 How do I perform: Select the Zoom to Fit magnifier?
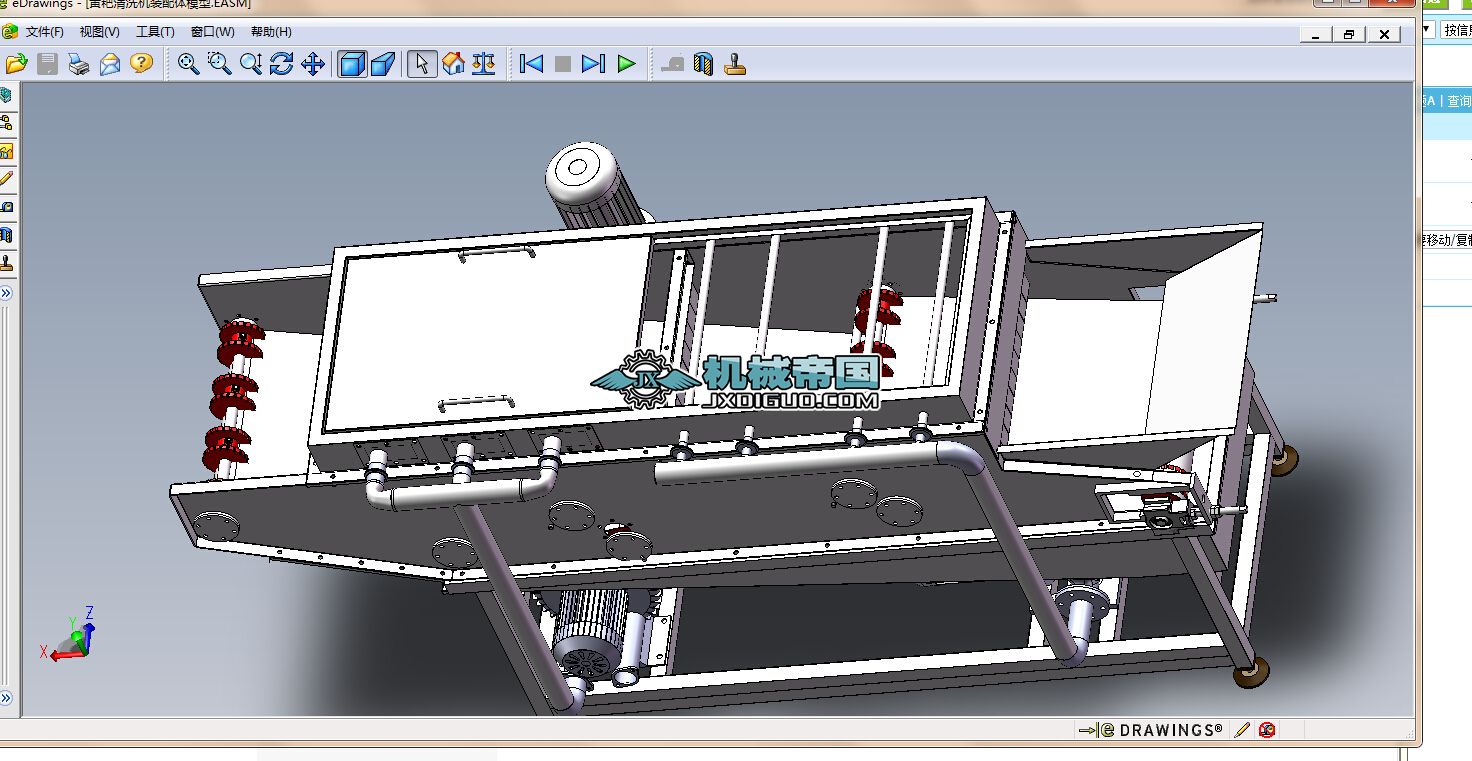pyautogui.click(x=188, y=64)
